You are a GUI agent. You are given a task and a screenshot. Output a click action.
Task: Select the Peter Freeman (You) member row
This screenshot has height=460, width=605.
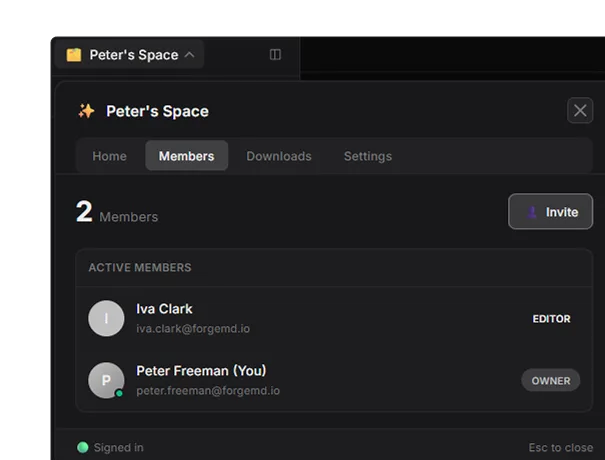pyautogui.click(x=334, y=381)
